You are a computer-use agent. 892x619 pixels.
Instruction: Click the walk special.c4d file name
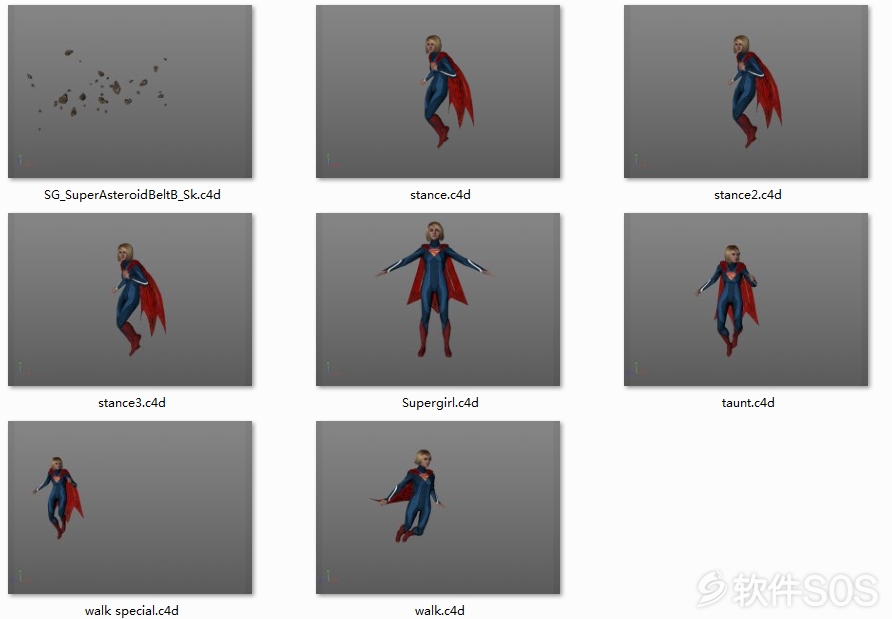(132, 611)
